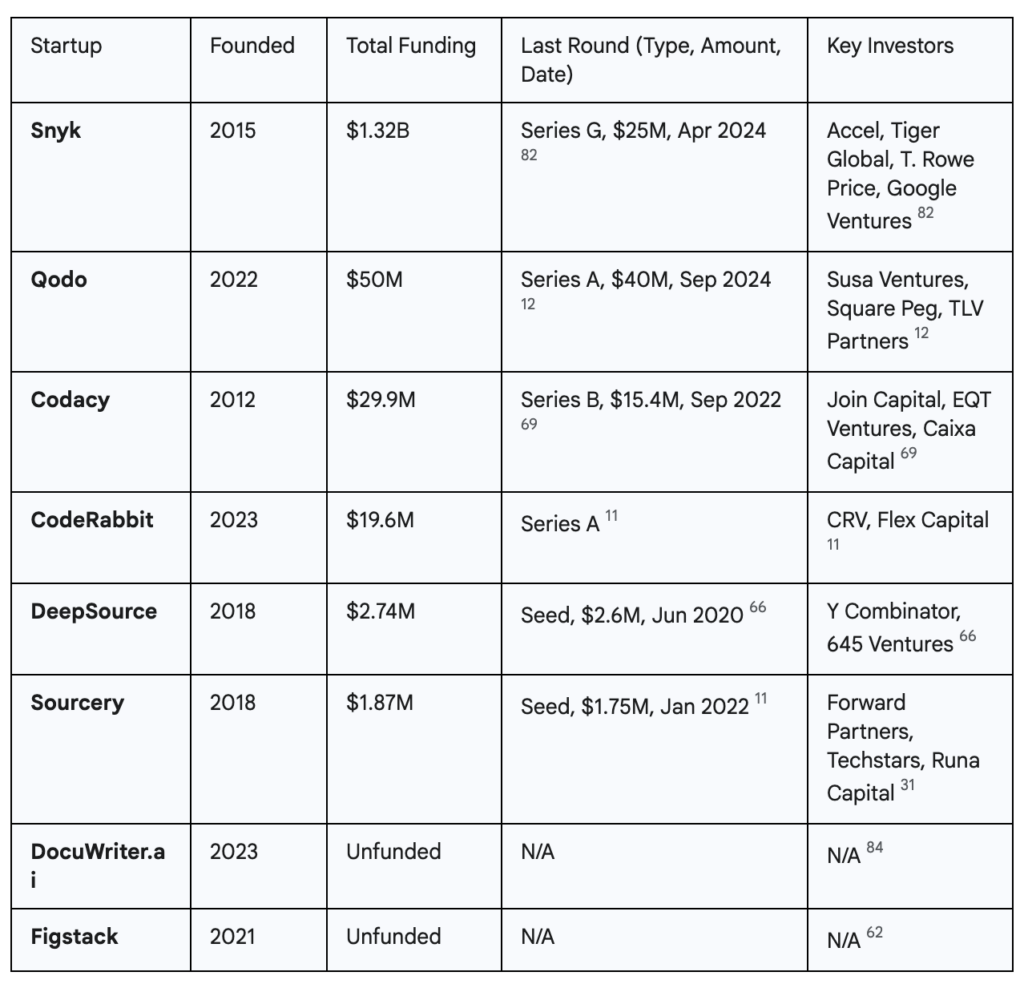Select the Key Investors column header

910,60
